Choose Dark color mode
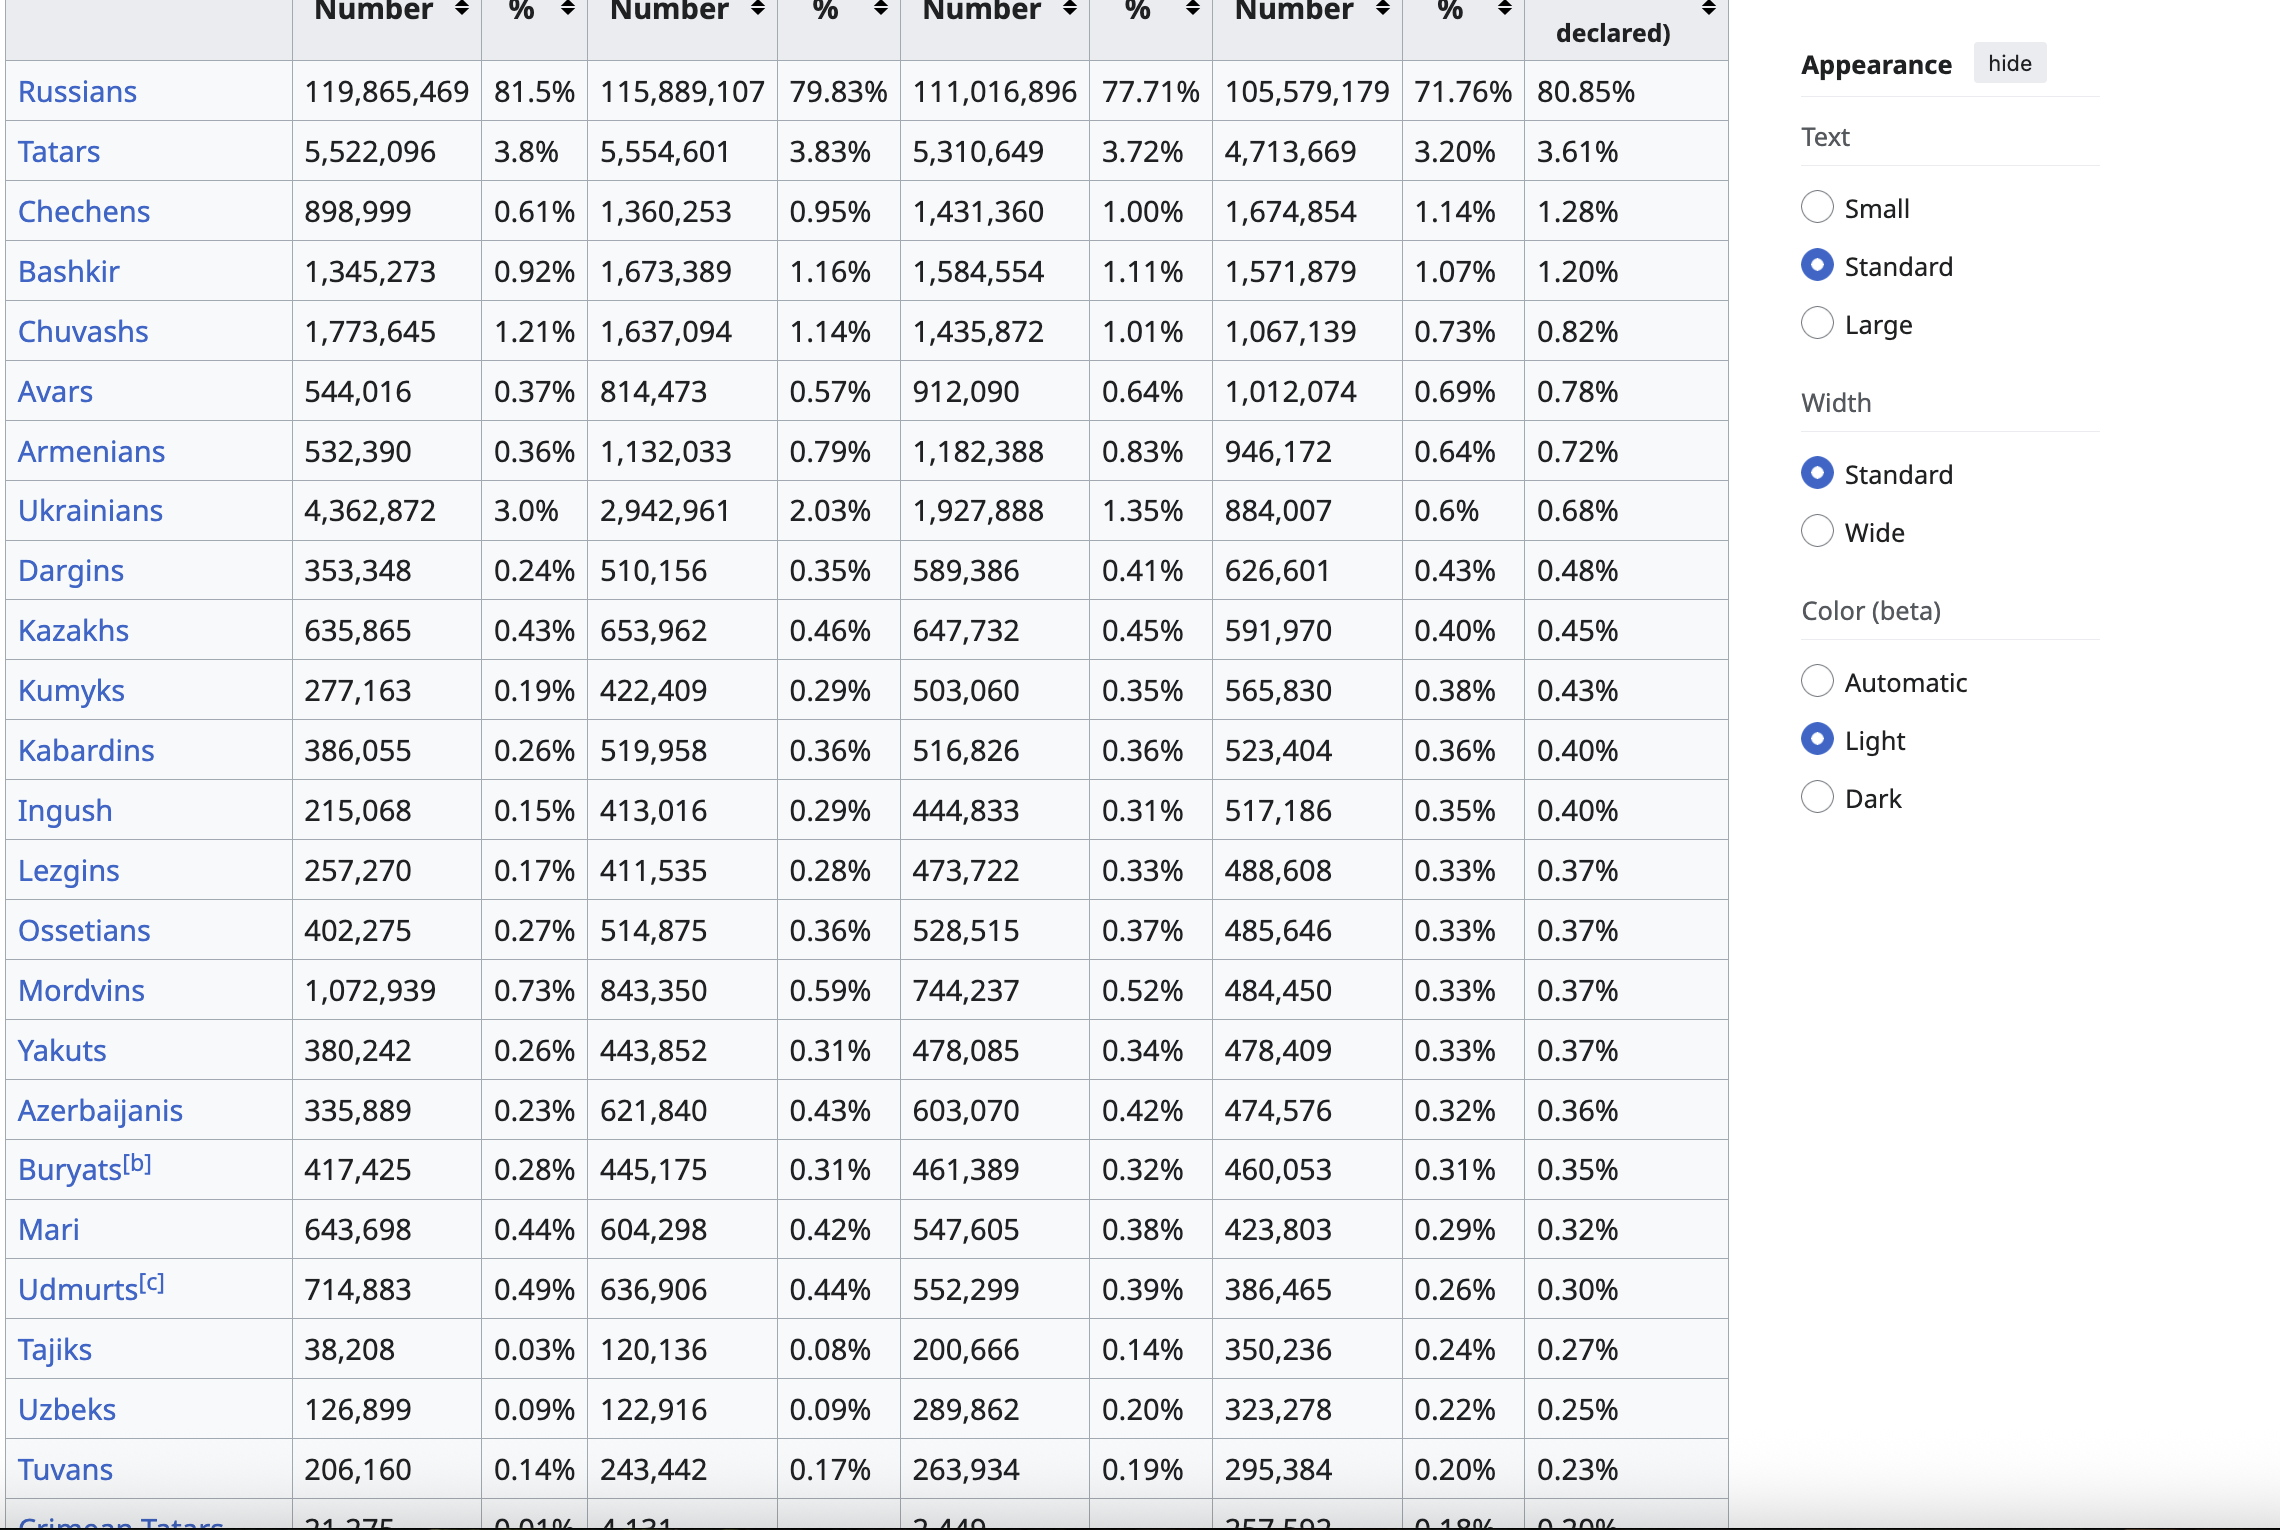 pyautogui.click(x=1817, y=797)
